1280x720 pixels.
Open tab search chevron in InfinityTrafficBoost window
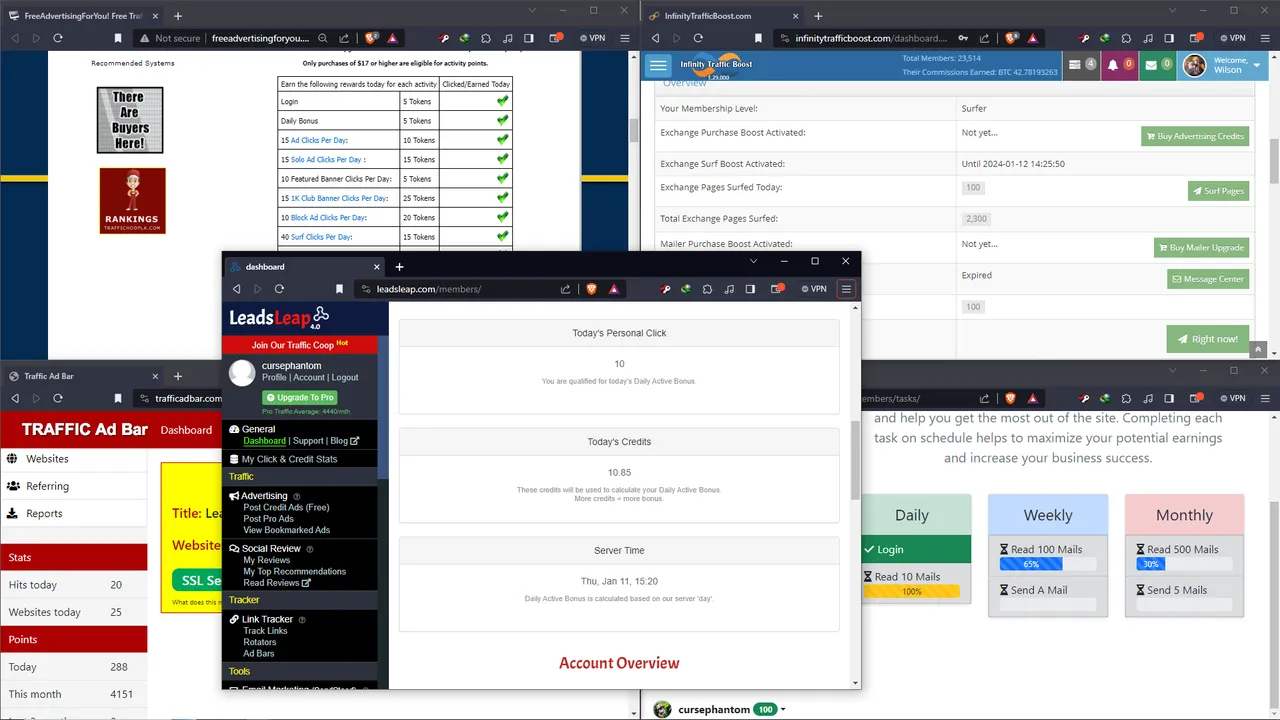coord(1173,11)
